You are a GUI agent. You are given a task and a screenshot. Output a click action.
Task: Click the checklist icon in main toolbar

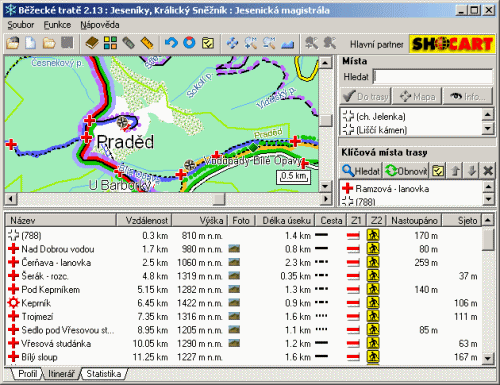point(208,43)
